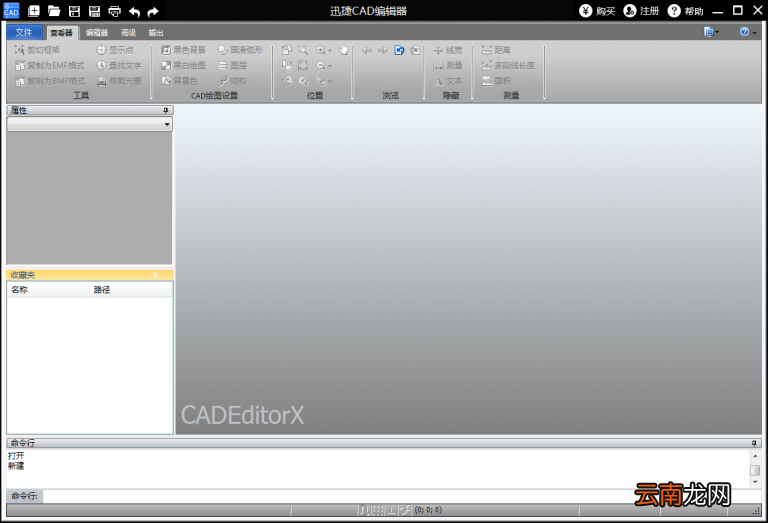The width and height of the screenshot is (768, 523).
Task: Switch to the 查看器 viewer tab
Action: (62, 32)
